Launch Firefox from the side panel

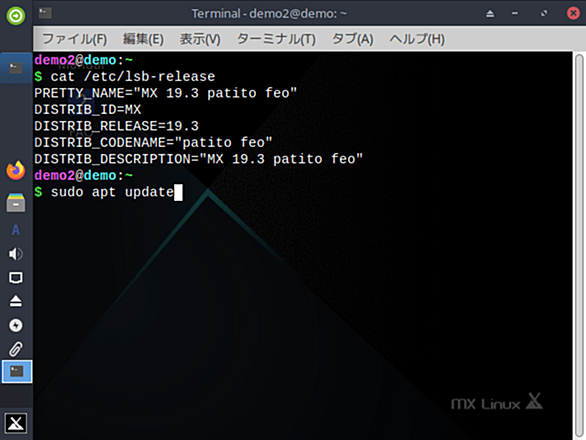pyautogui.click(x=16, y=170)
